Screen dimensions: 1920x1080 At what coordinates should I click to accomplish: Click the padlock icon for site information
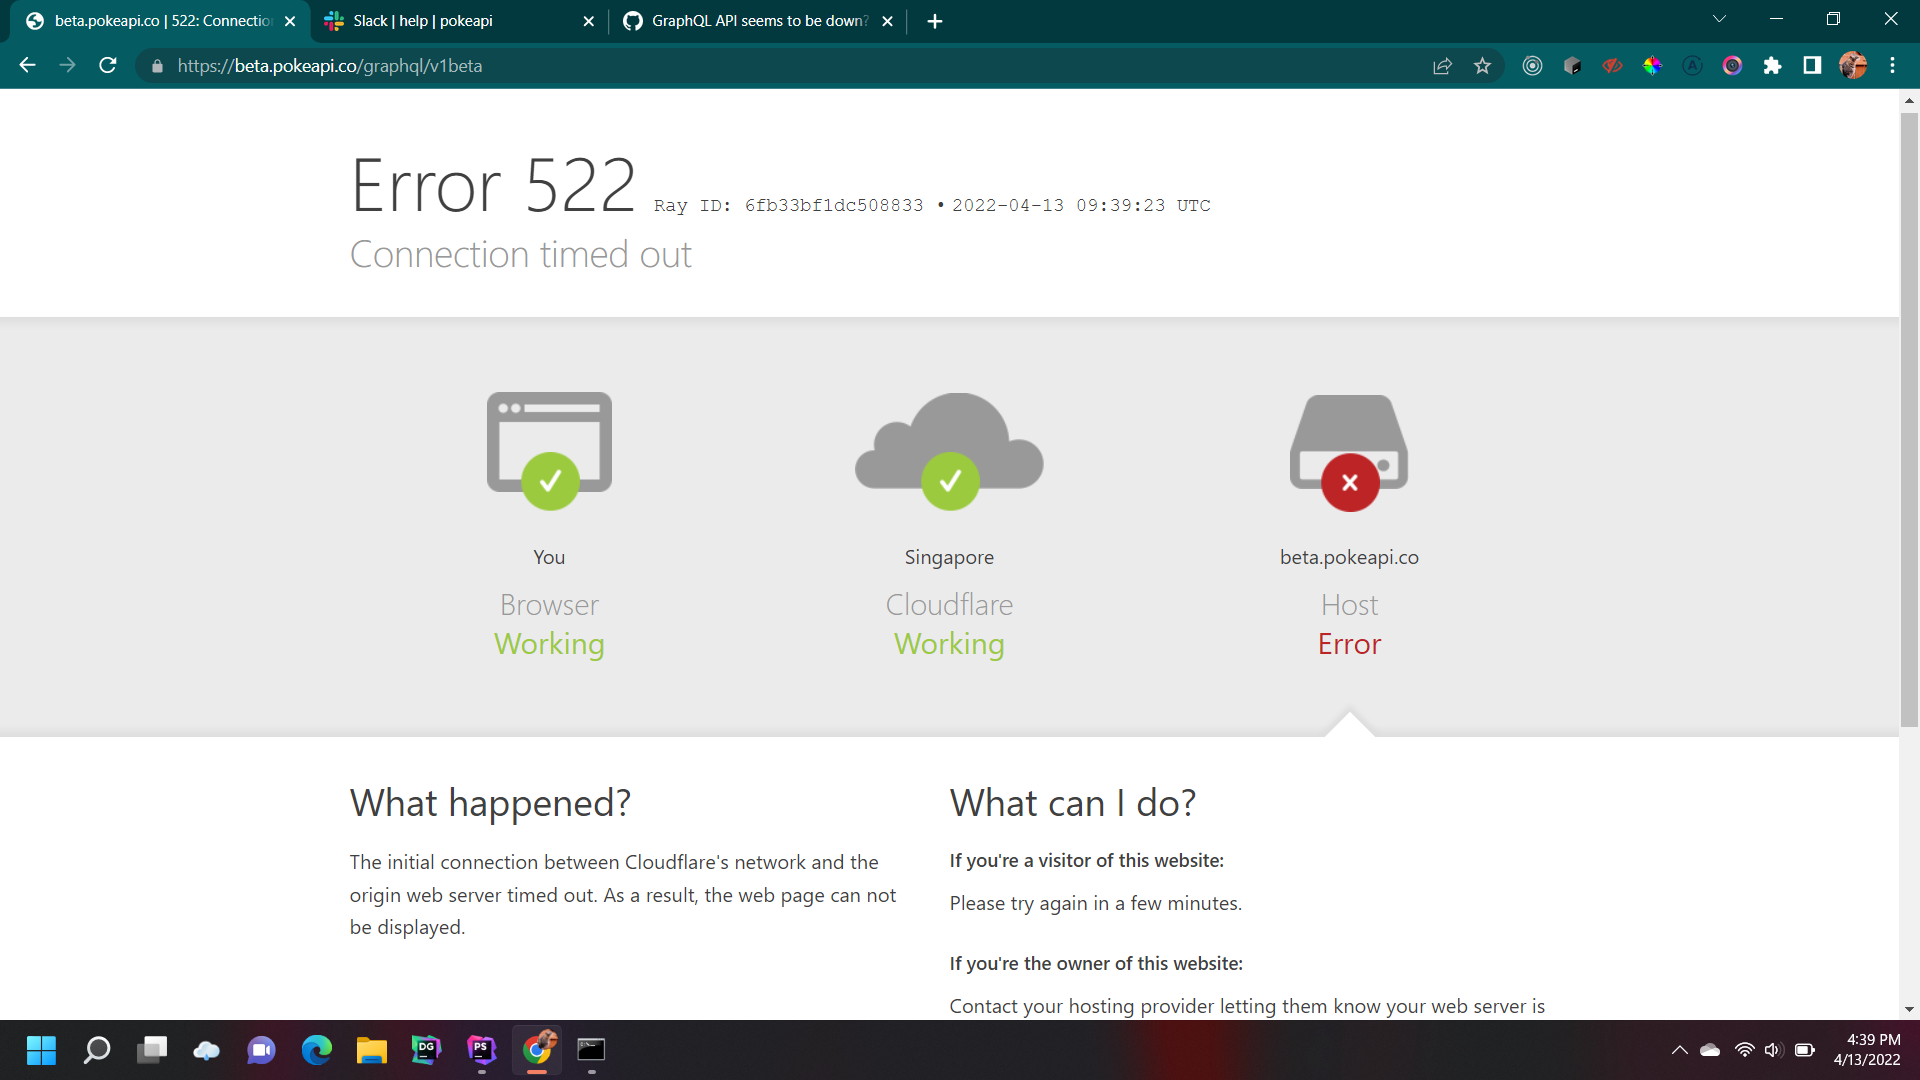pyautogui.click(x=156, y=66)
